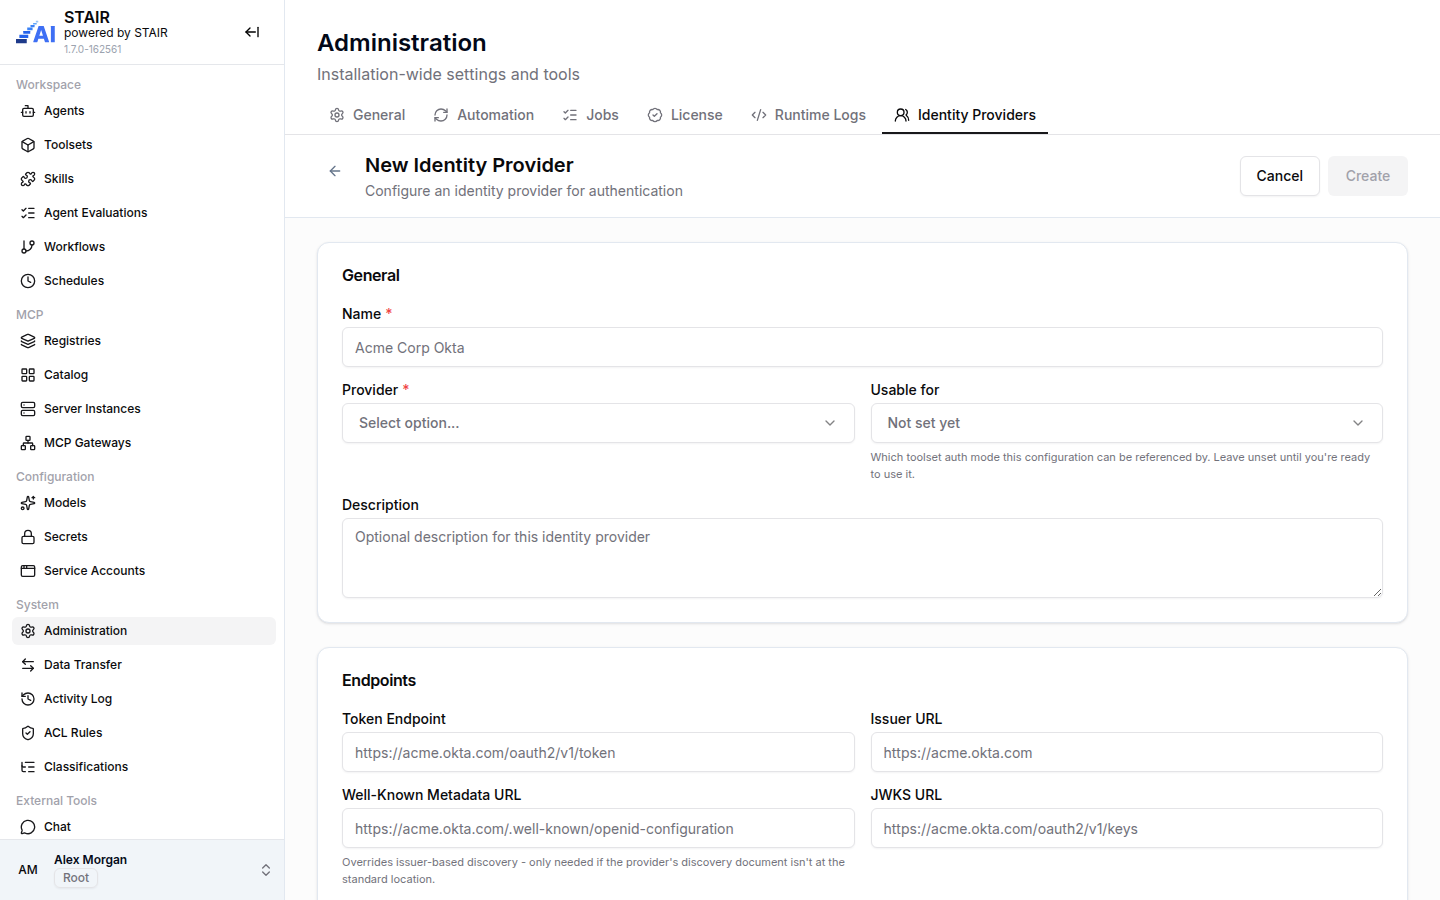Click the MCP Gateways network icon
This screenshot has height=900, width=1440.
point(28,443)
